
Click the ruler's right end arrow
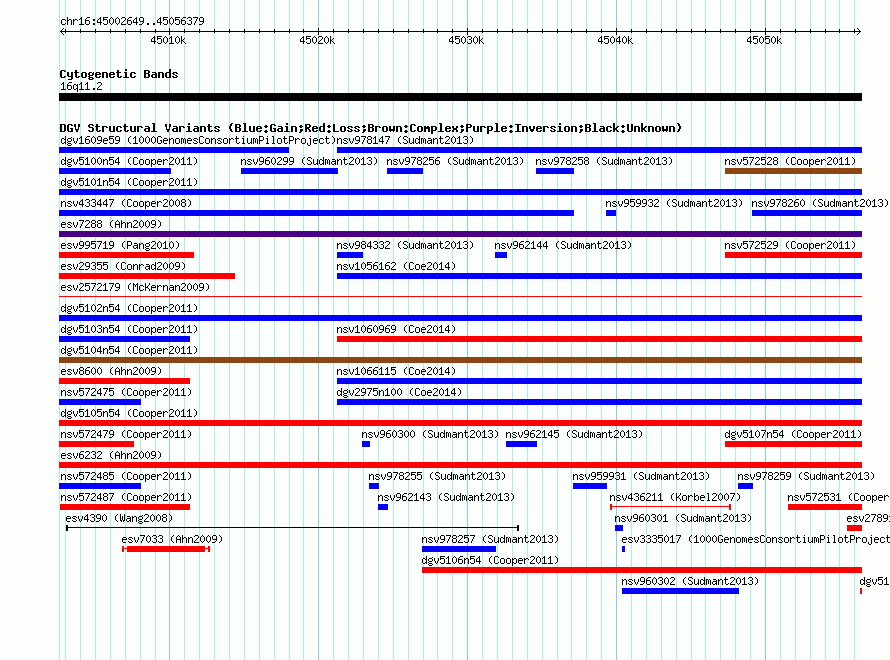[858, 32]
